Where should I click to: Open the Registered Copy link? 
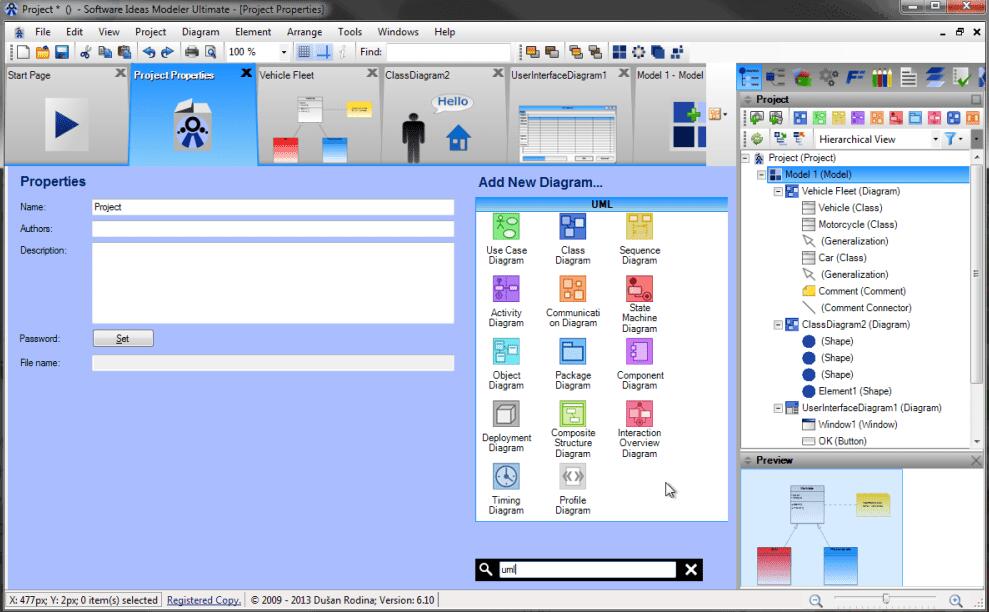pos(203,600)
